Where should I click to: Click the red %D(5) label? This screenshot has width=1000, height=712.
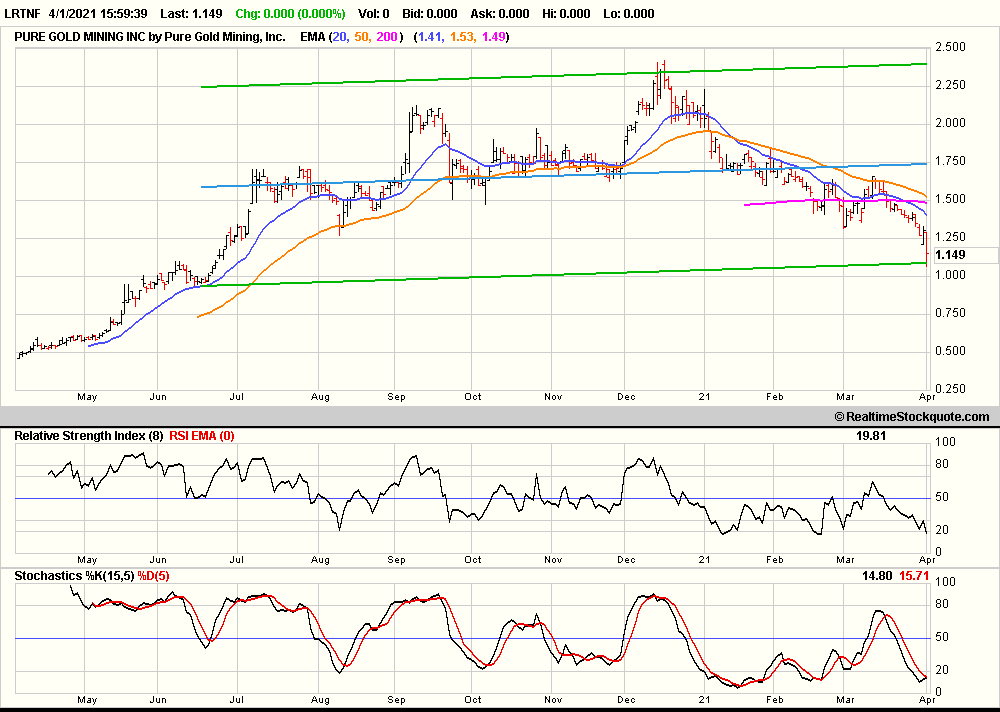coord(155,575)
